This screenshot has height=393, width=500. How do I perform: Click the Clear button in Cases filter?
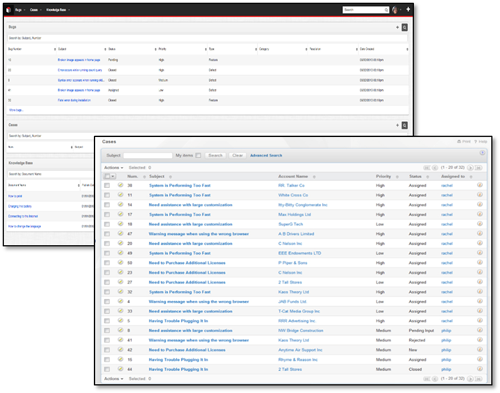tap(238, 155)
